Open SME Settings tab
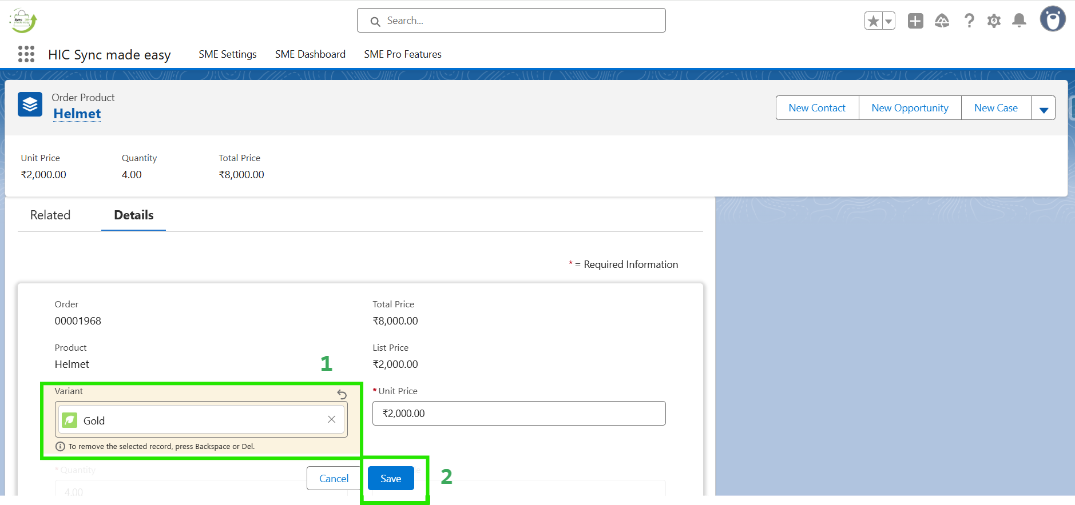1075x505 pixels. pyautogui.click(x=228, y=54)
